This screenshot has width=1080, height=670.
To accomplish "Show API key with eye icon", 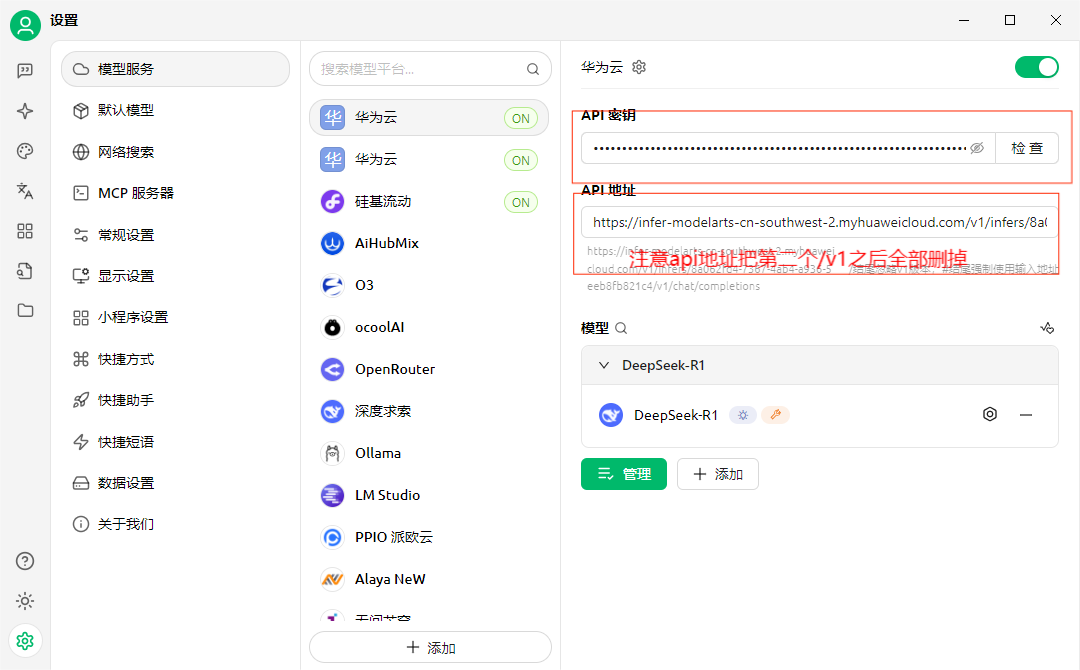I will click(x=977, y=148).
